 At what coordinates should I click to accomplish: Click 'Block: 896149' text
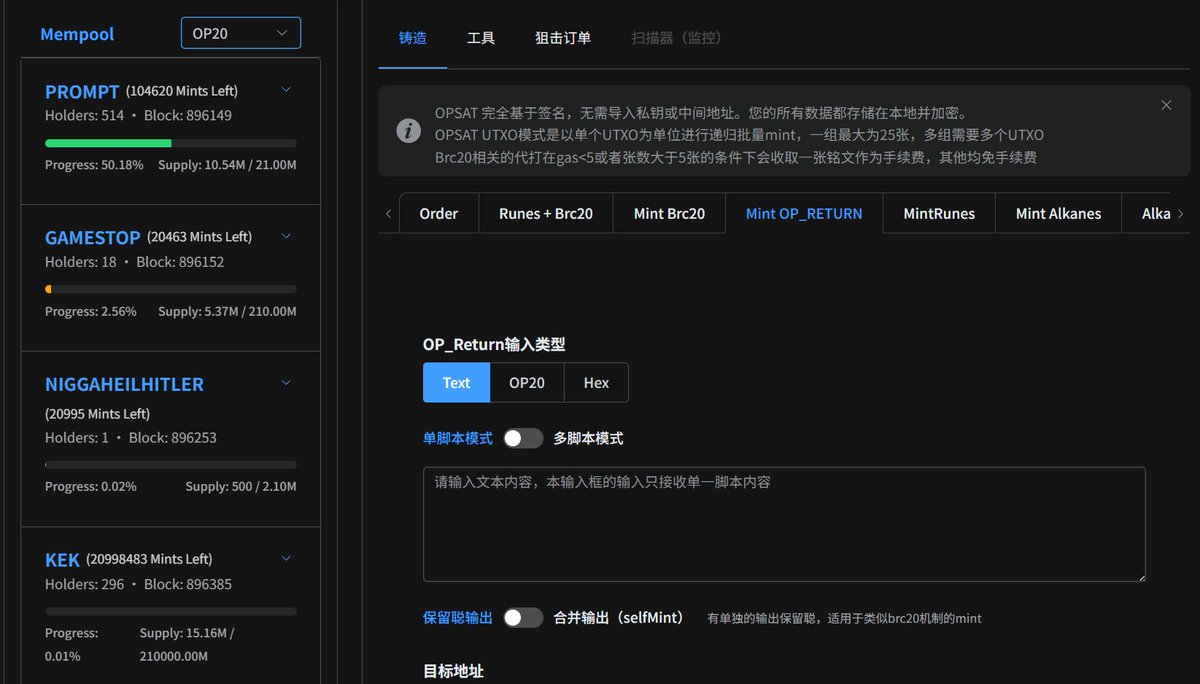click(188, 115)
